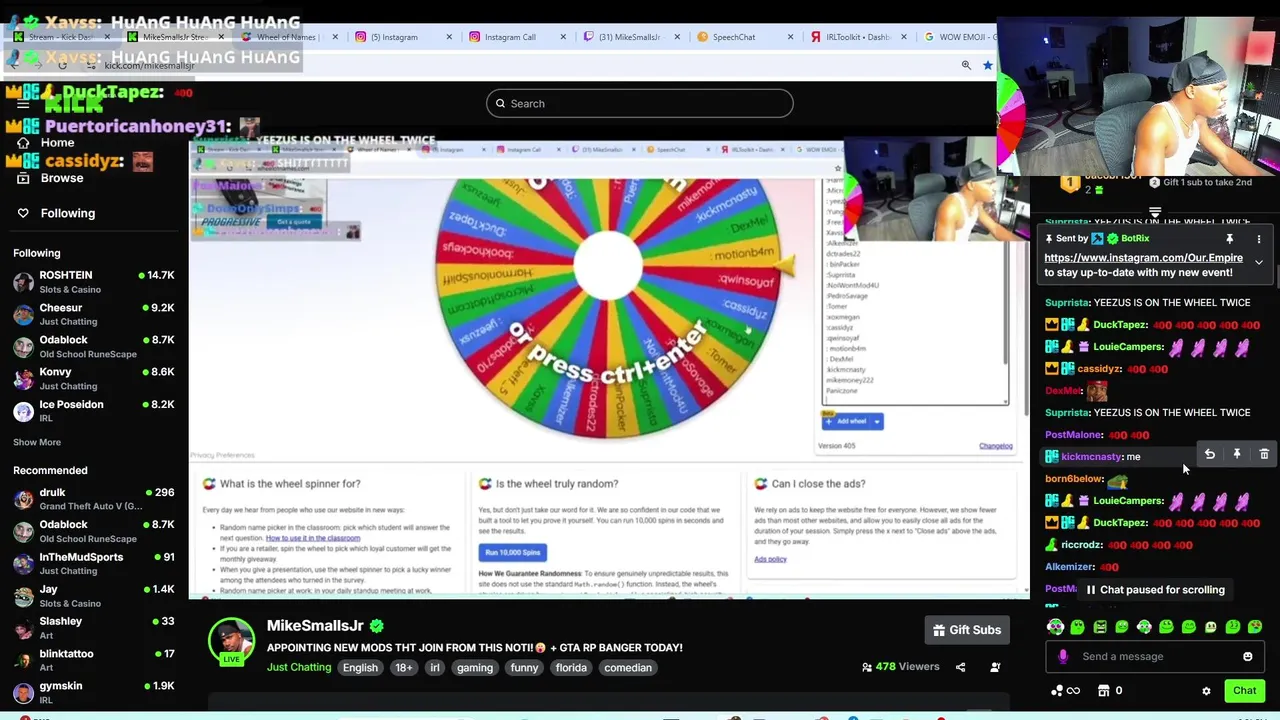Collapse the gift leaderboard handle bar
The width and height of the screenshot is (1280, 720).
1155,213
